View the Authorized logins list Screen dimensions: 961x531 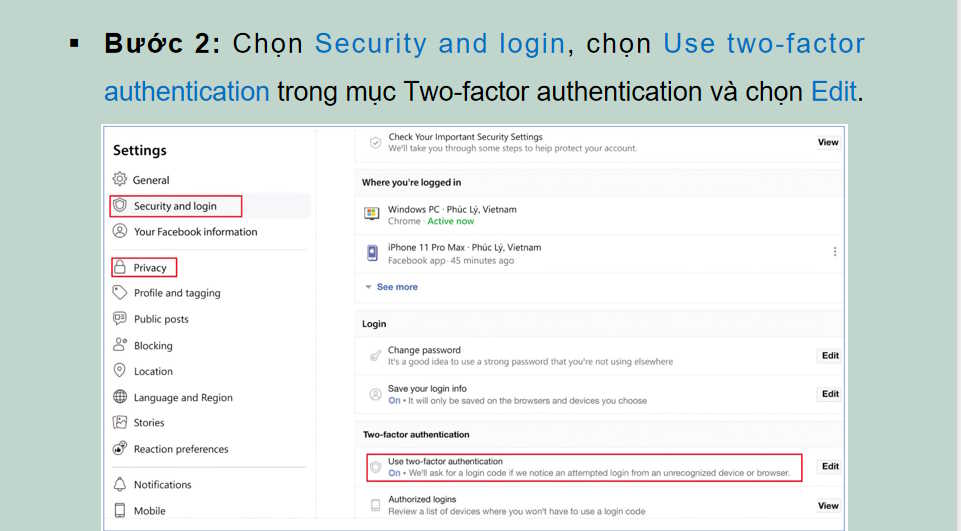pyautogui.click(x=828, y=506)
